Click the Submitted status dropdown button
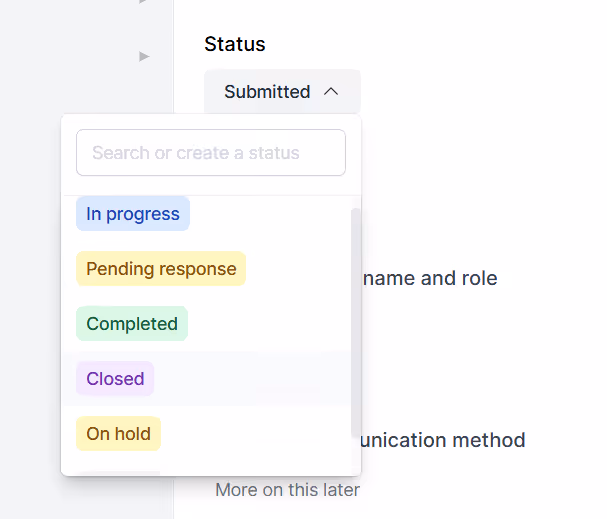This screenshot has width=607, height=519. click(x=282, y=92)
